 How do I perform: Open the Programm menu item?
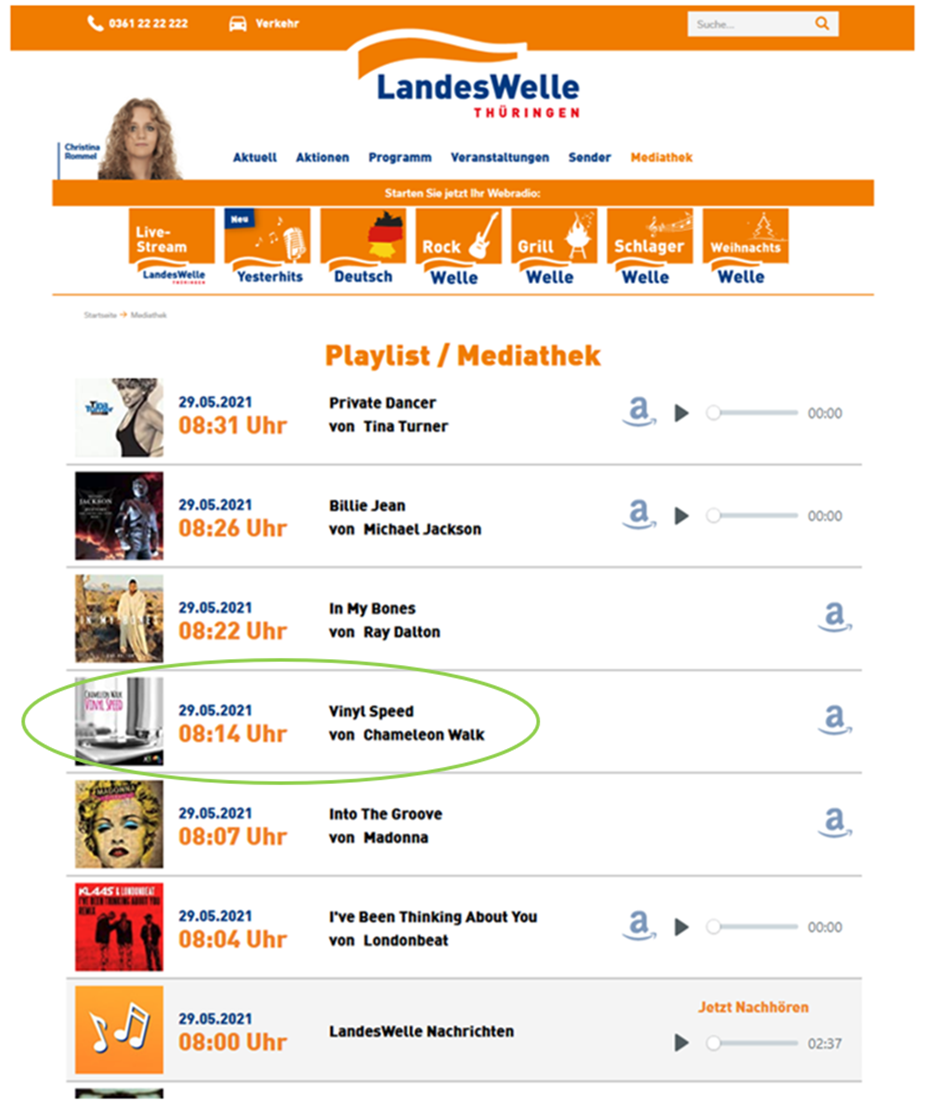tap(400, 157)
